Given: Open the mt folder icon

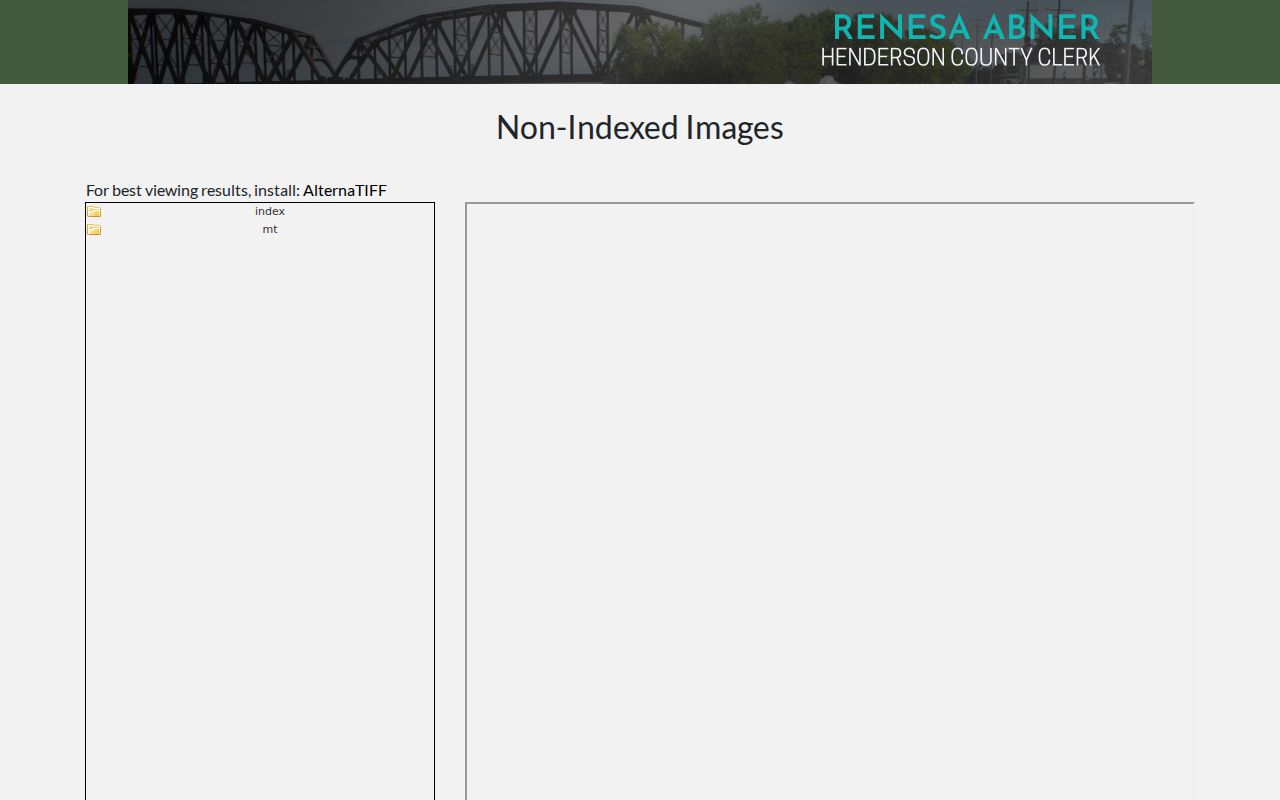Looking at the screenshot, I should (x=94, y=229).
